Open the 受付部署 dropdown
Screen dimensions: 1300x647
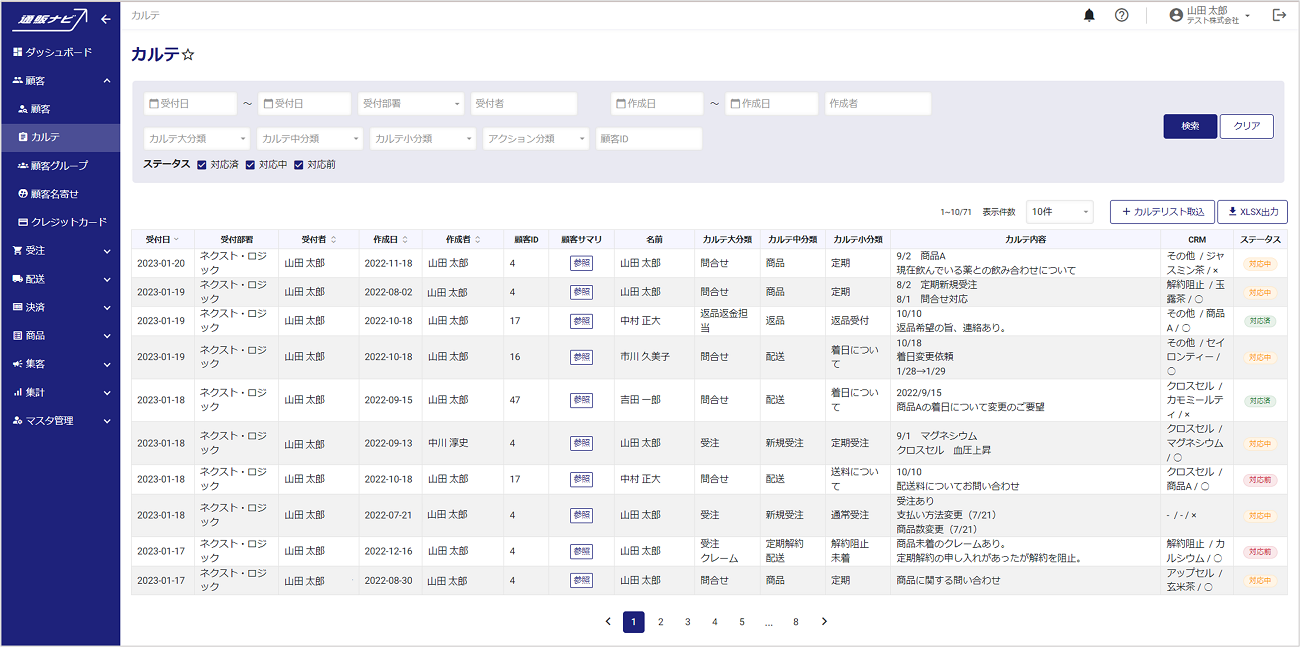411,104
